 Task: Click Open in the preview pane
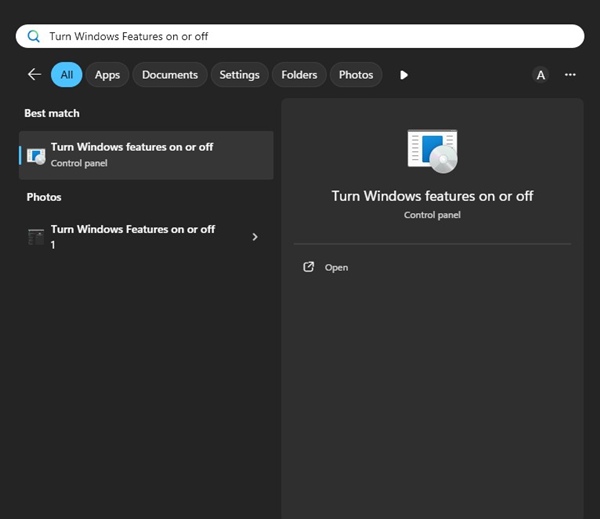tap(336, 267)
